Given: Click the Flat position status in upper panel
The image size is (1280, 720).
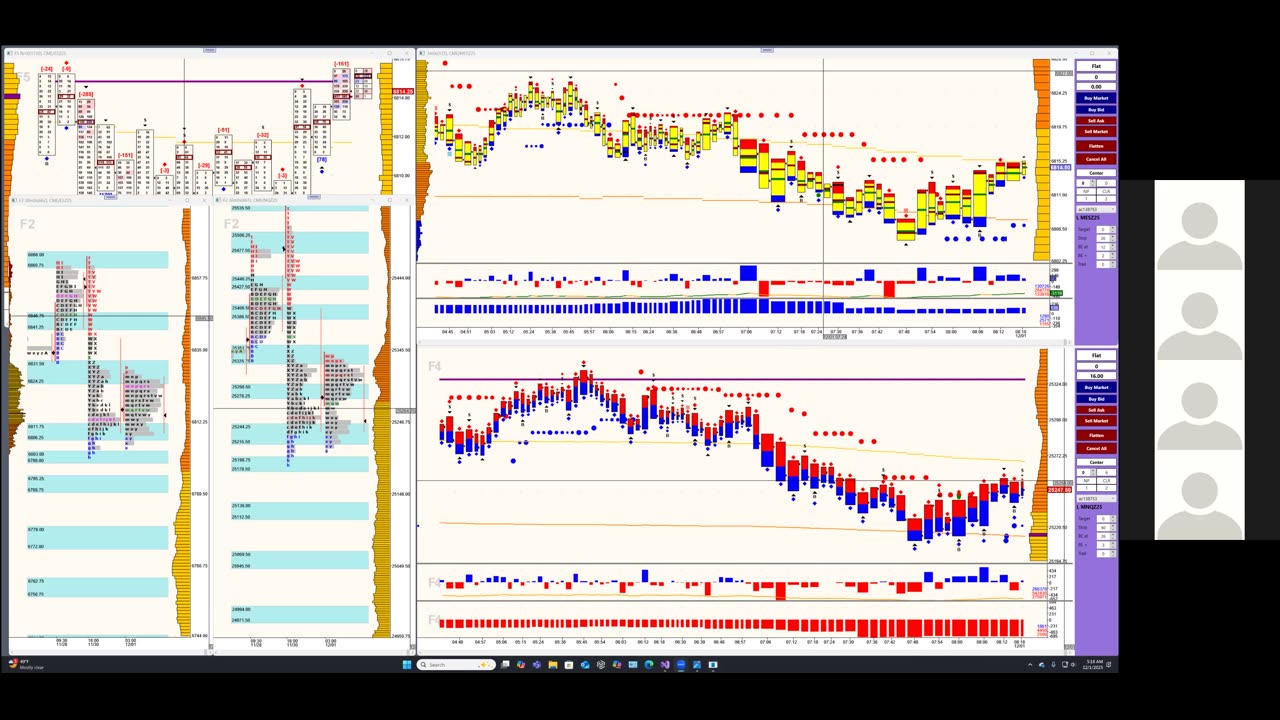Looking at the screenshot, I should tap(1096, 66).
